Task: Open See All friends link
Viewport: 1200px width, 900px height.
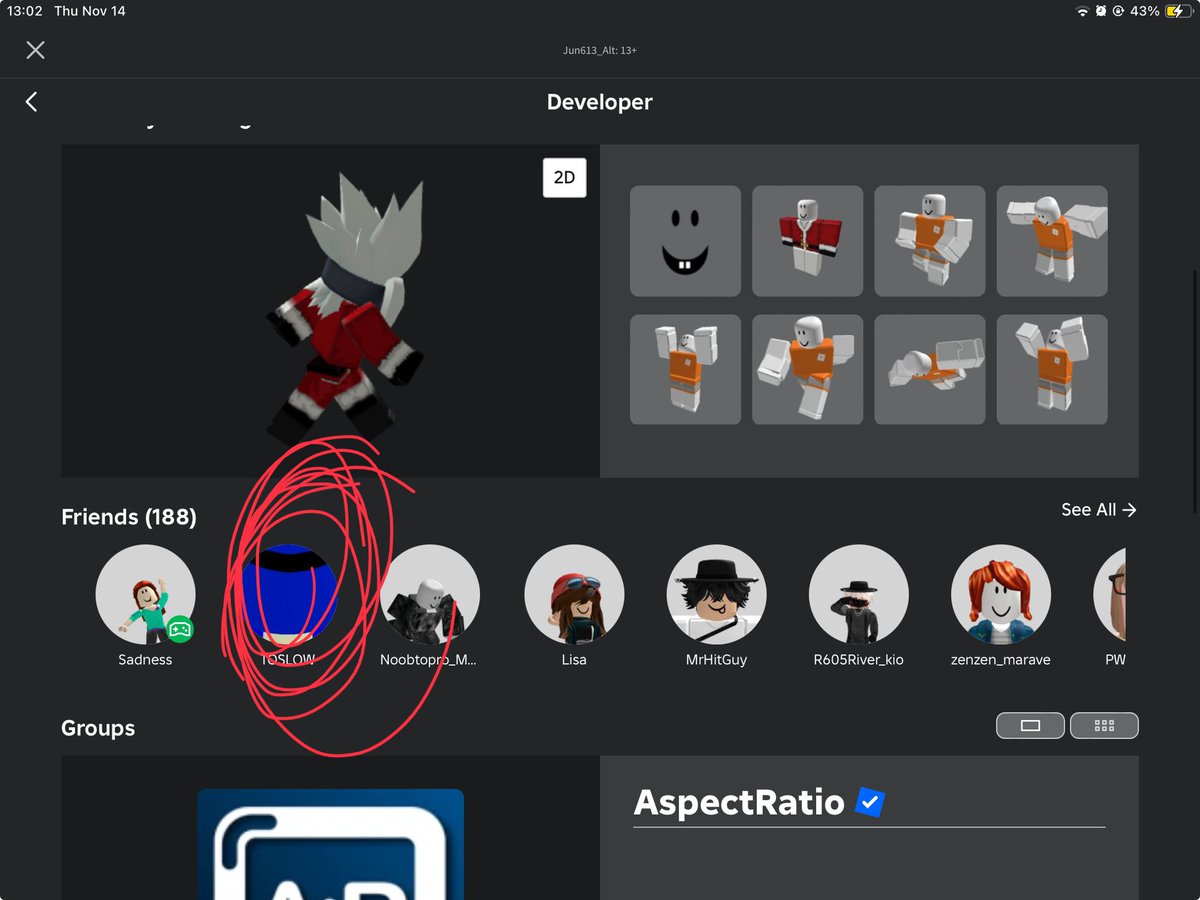Action: click(1099, 510)
